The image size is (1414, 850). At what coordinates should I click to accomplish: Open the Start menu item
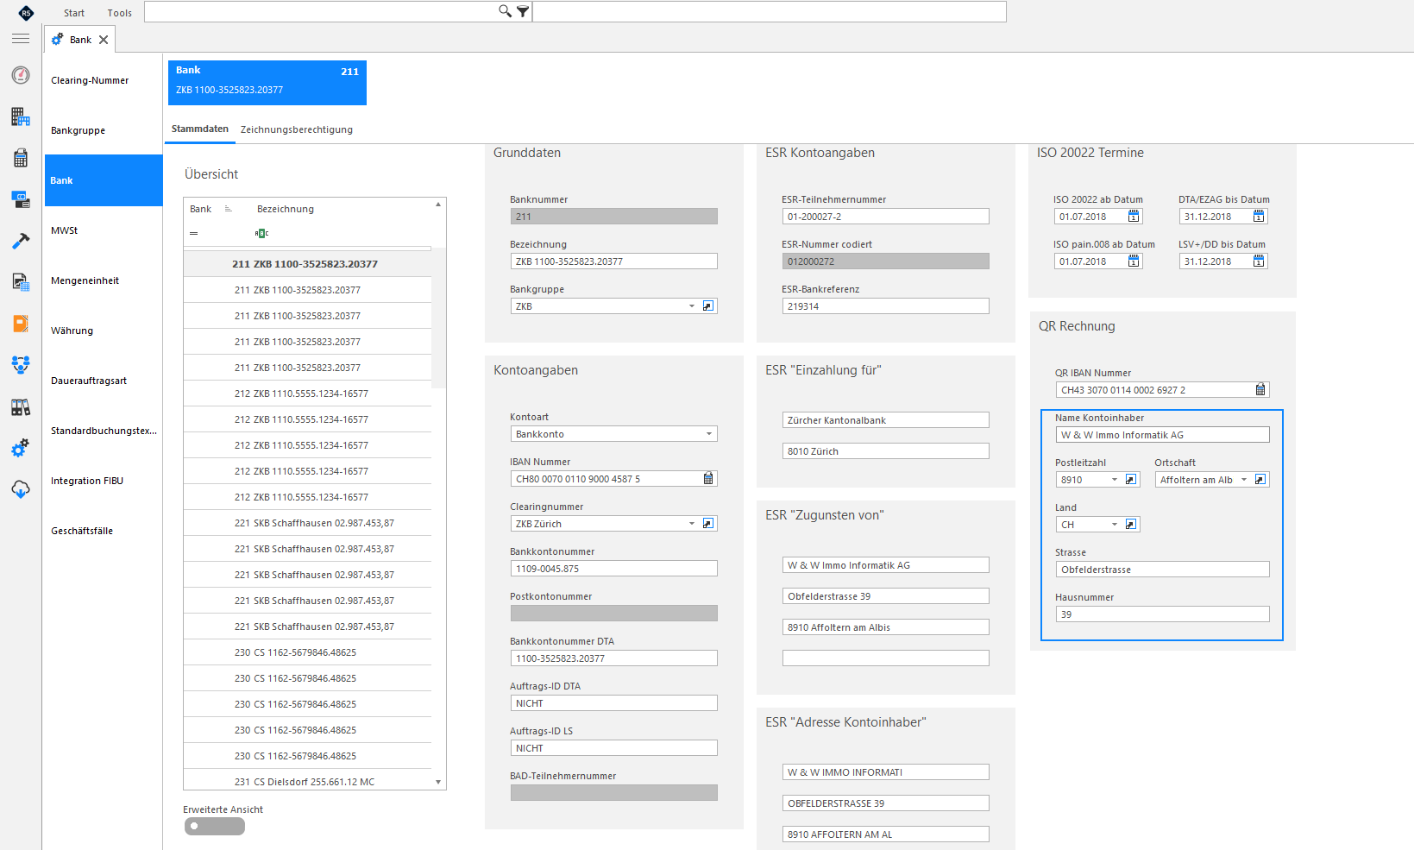coord(74,13)
